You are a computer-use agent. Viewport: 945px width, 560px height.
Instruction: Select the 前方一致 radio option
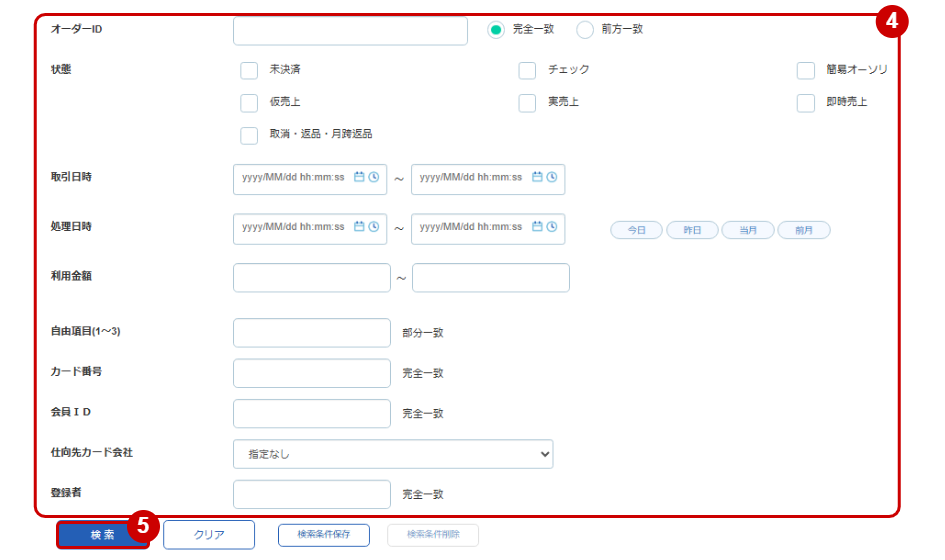click(x=585, y=30)
